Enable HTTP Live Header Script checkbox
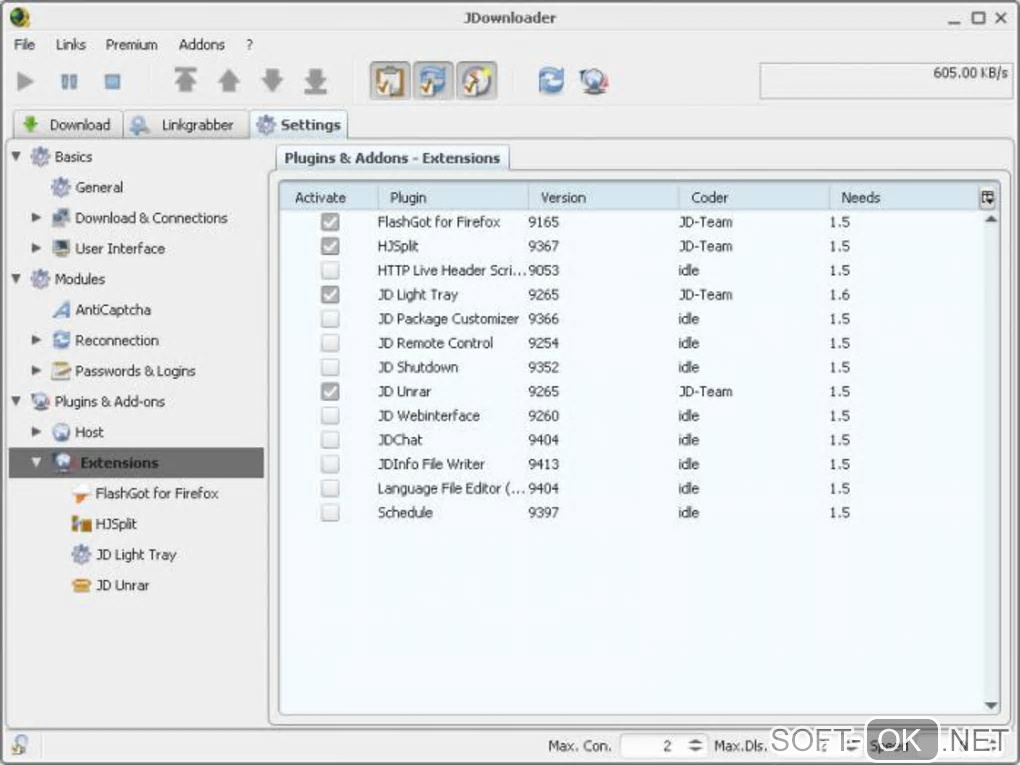The height and width of the screenshot is (765, 1020). tap(330, 270)
